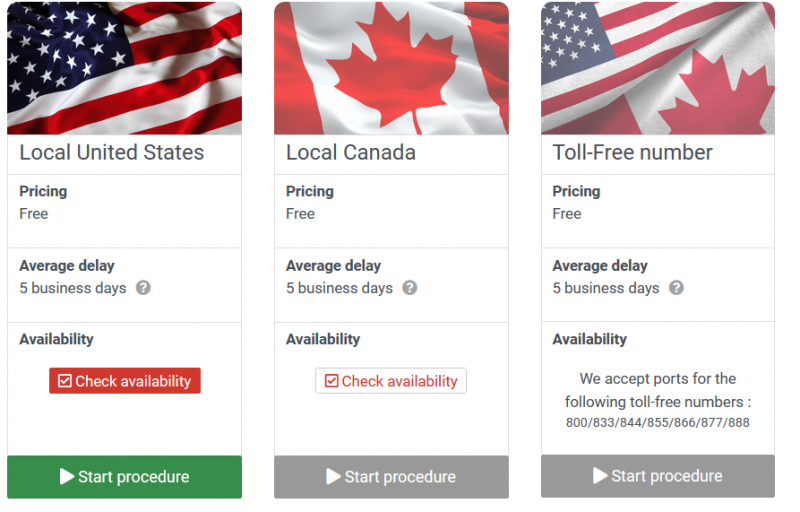Open the Local Canada card title
The image size is (800, 512).
[x=351, y=152]
